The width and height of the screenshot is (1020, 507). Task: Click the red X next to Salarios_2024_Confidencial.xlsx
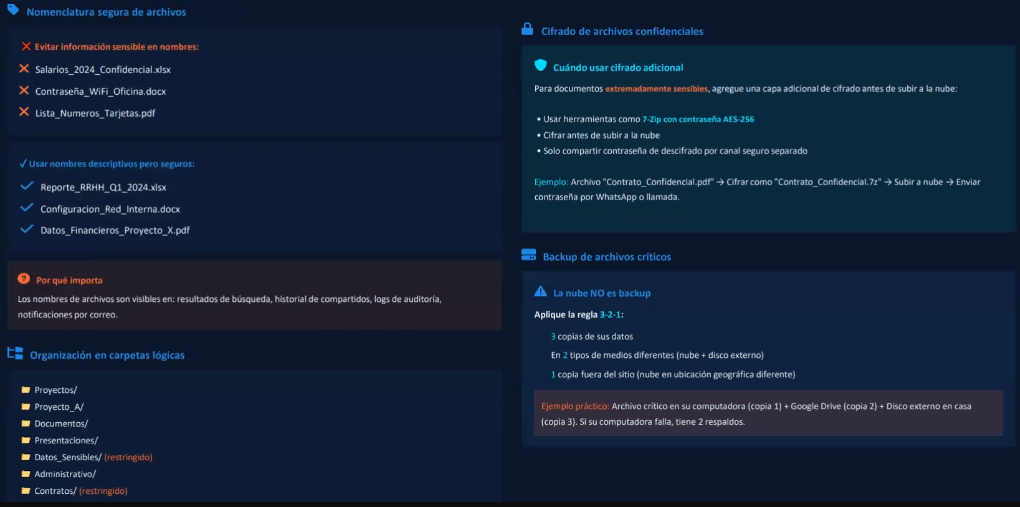pos(25,69)
